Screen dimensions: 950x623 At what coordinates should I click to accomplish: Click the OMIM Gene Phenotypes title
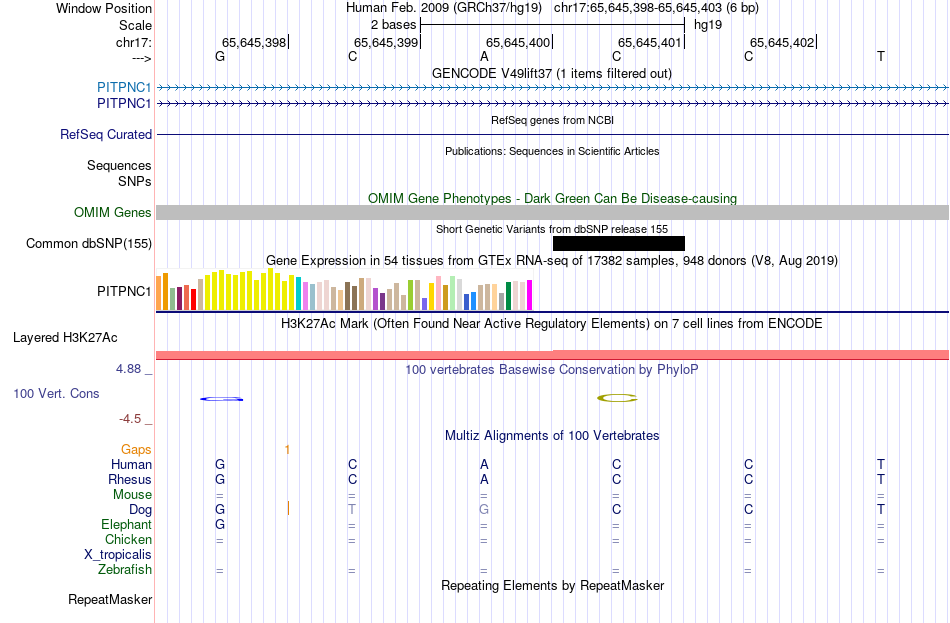coord(553,198)
